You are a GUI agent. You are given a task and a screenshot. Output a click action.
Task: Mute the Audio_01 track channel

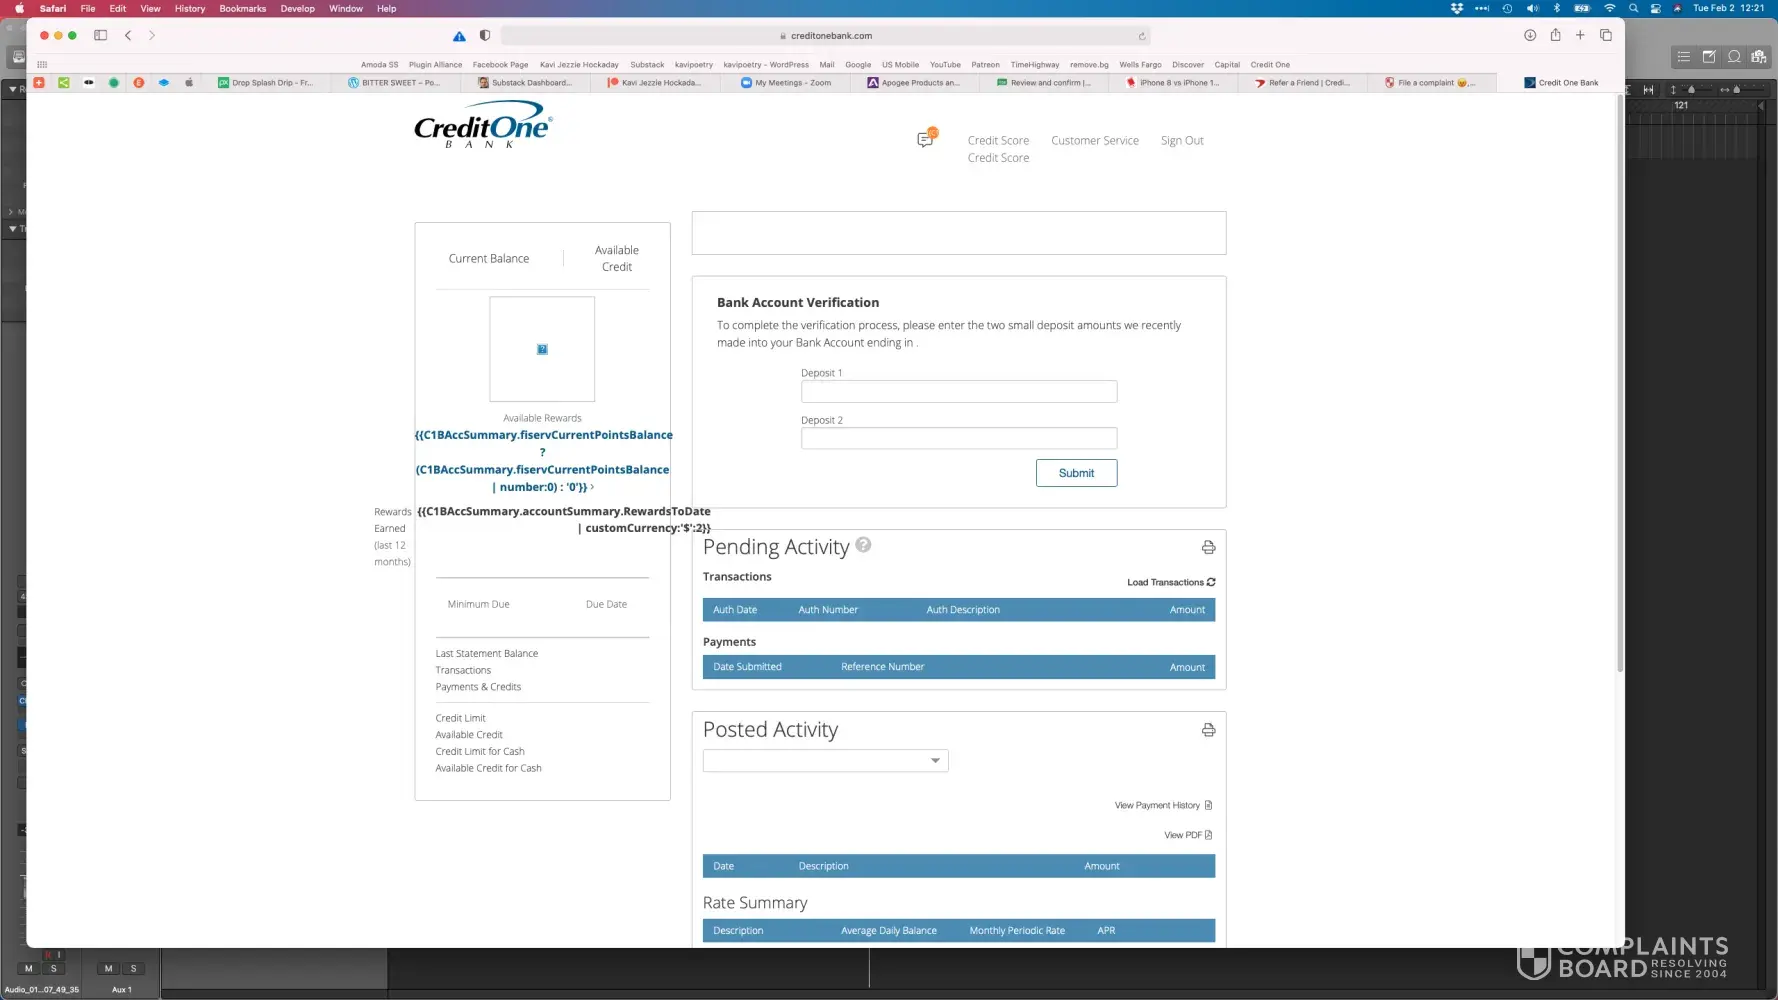tap(28, 968)
